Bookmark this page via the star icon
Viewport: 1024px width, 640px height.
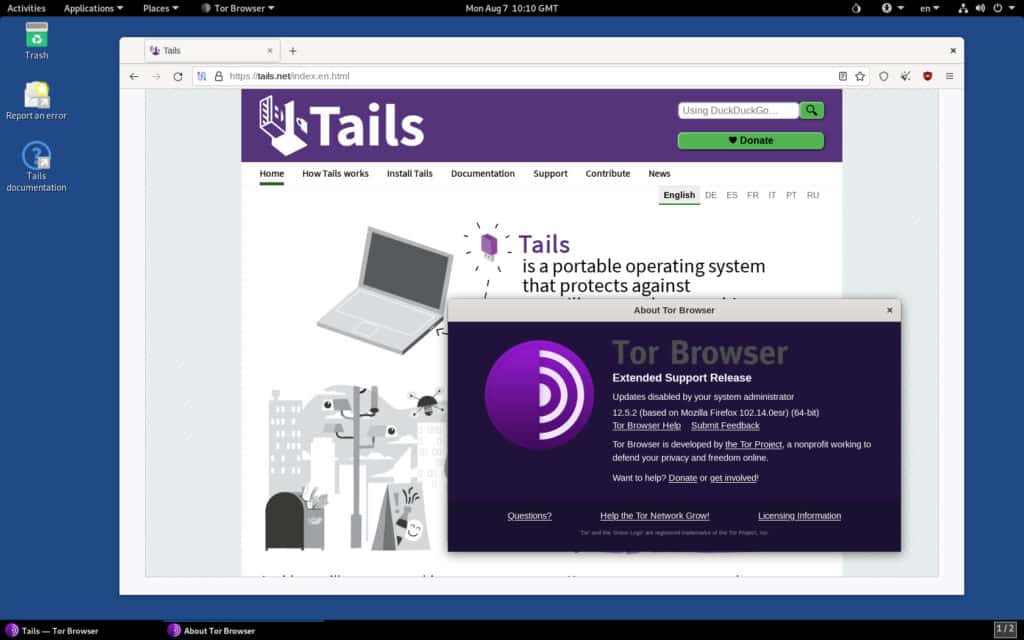coord(860,75)
